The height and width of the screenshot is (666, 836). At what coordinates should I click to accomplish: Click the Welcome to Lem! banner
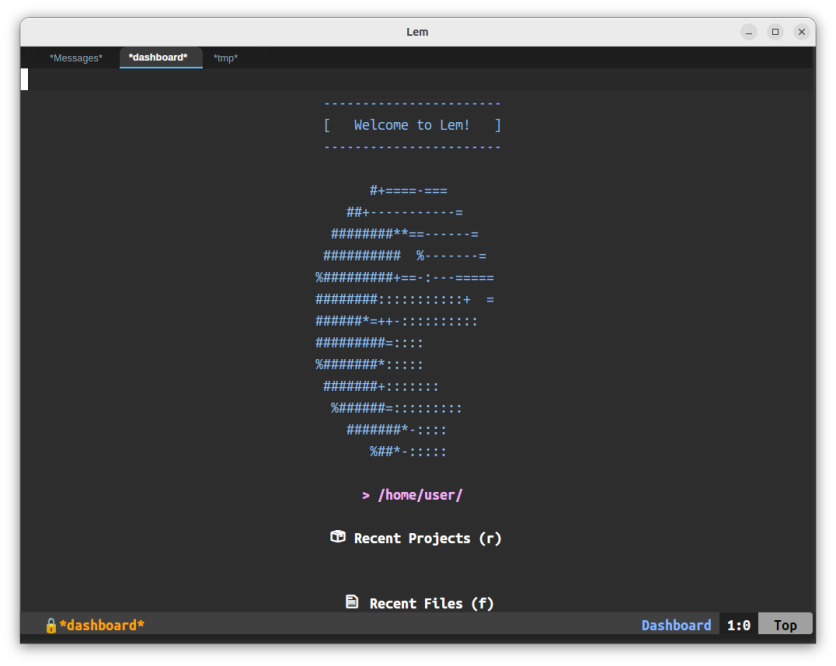(412, 125)
